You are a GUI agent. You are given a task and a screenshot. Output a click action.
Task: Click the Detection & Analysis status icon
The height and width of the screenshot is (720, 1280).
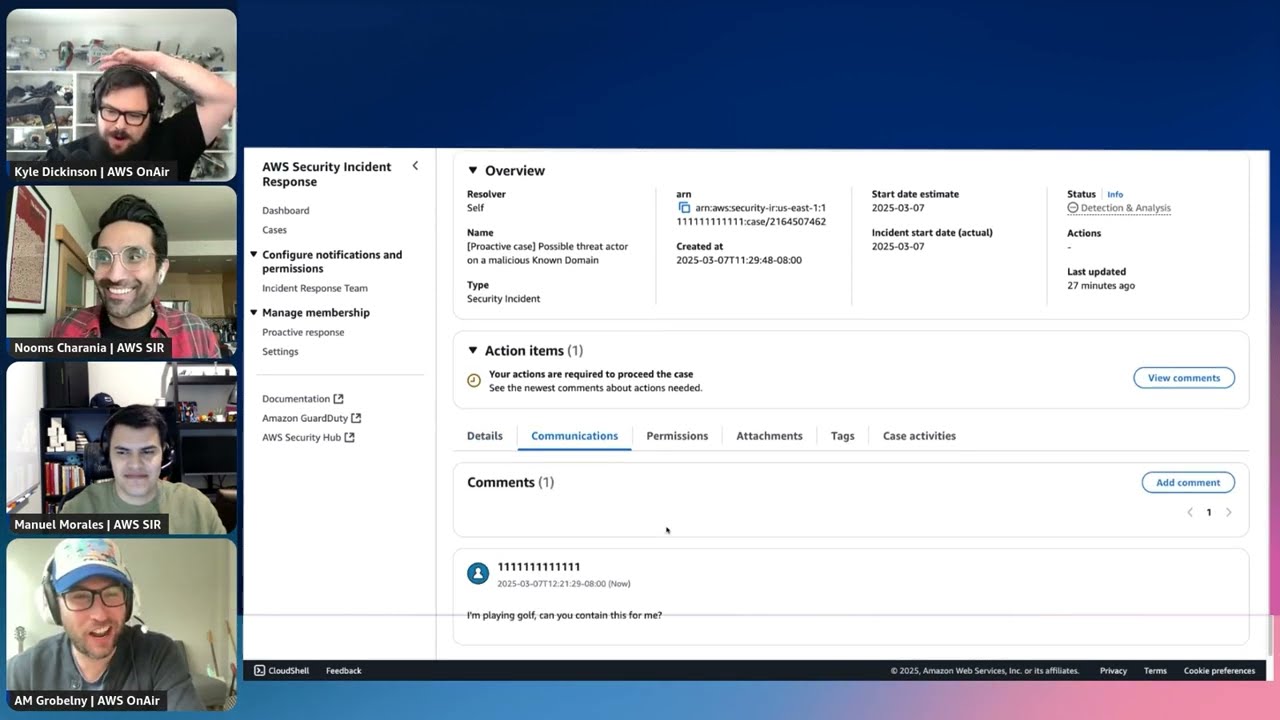pos(1073,208)
